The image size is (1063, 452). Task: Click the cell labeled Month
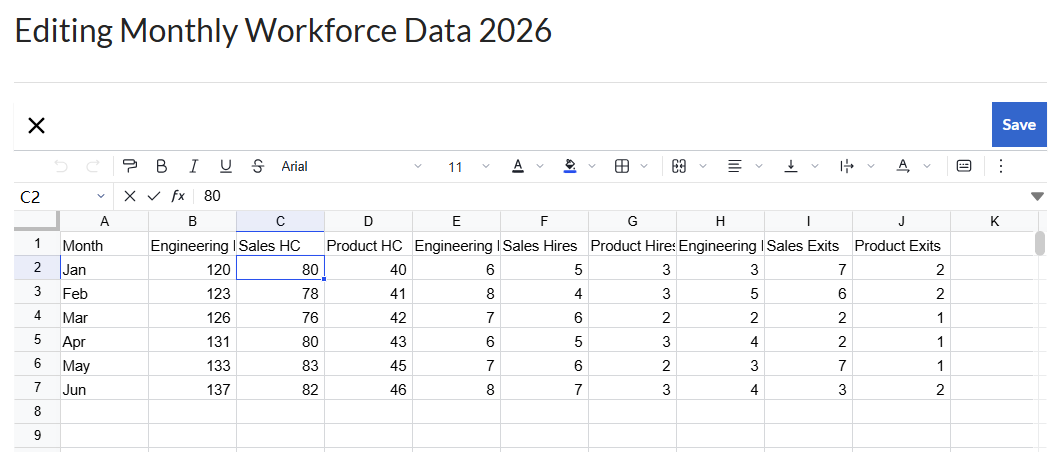[x=104, y=245]
